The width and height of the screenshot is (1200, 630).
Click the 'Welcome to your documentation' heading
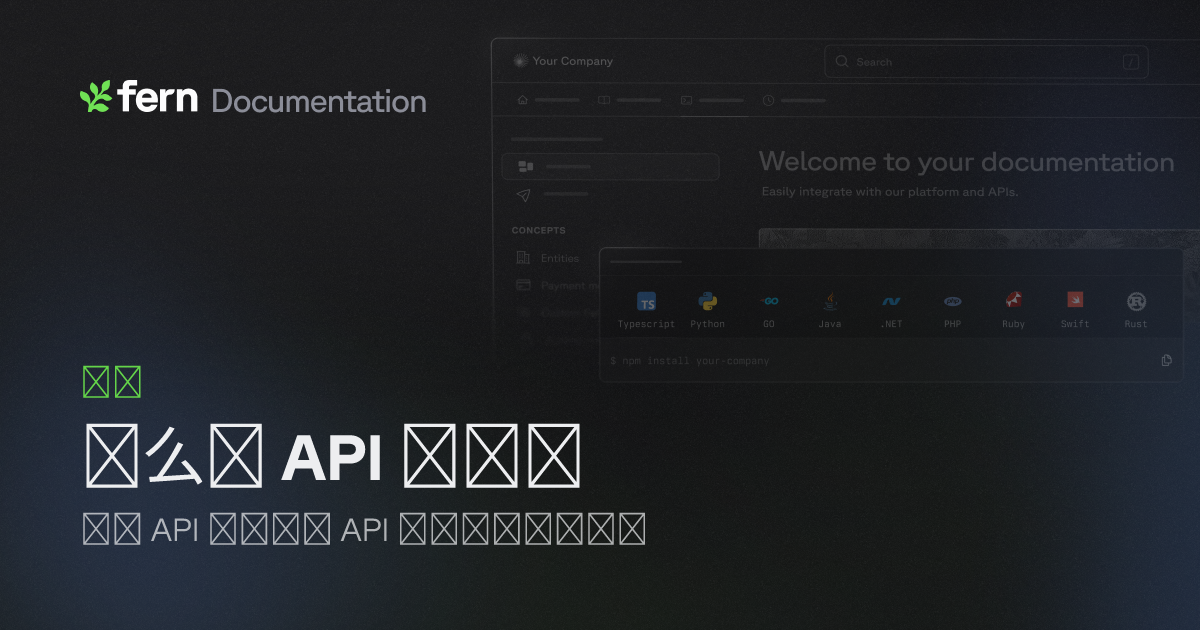tap(966, 162)
